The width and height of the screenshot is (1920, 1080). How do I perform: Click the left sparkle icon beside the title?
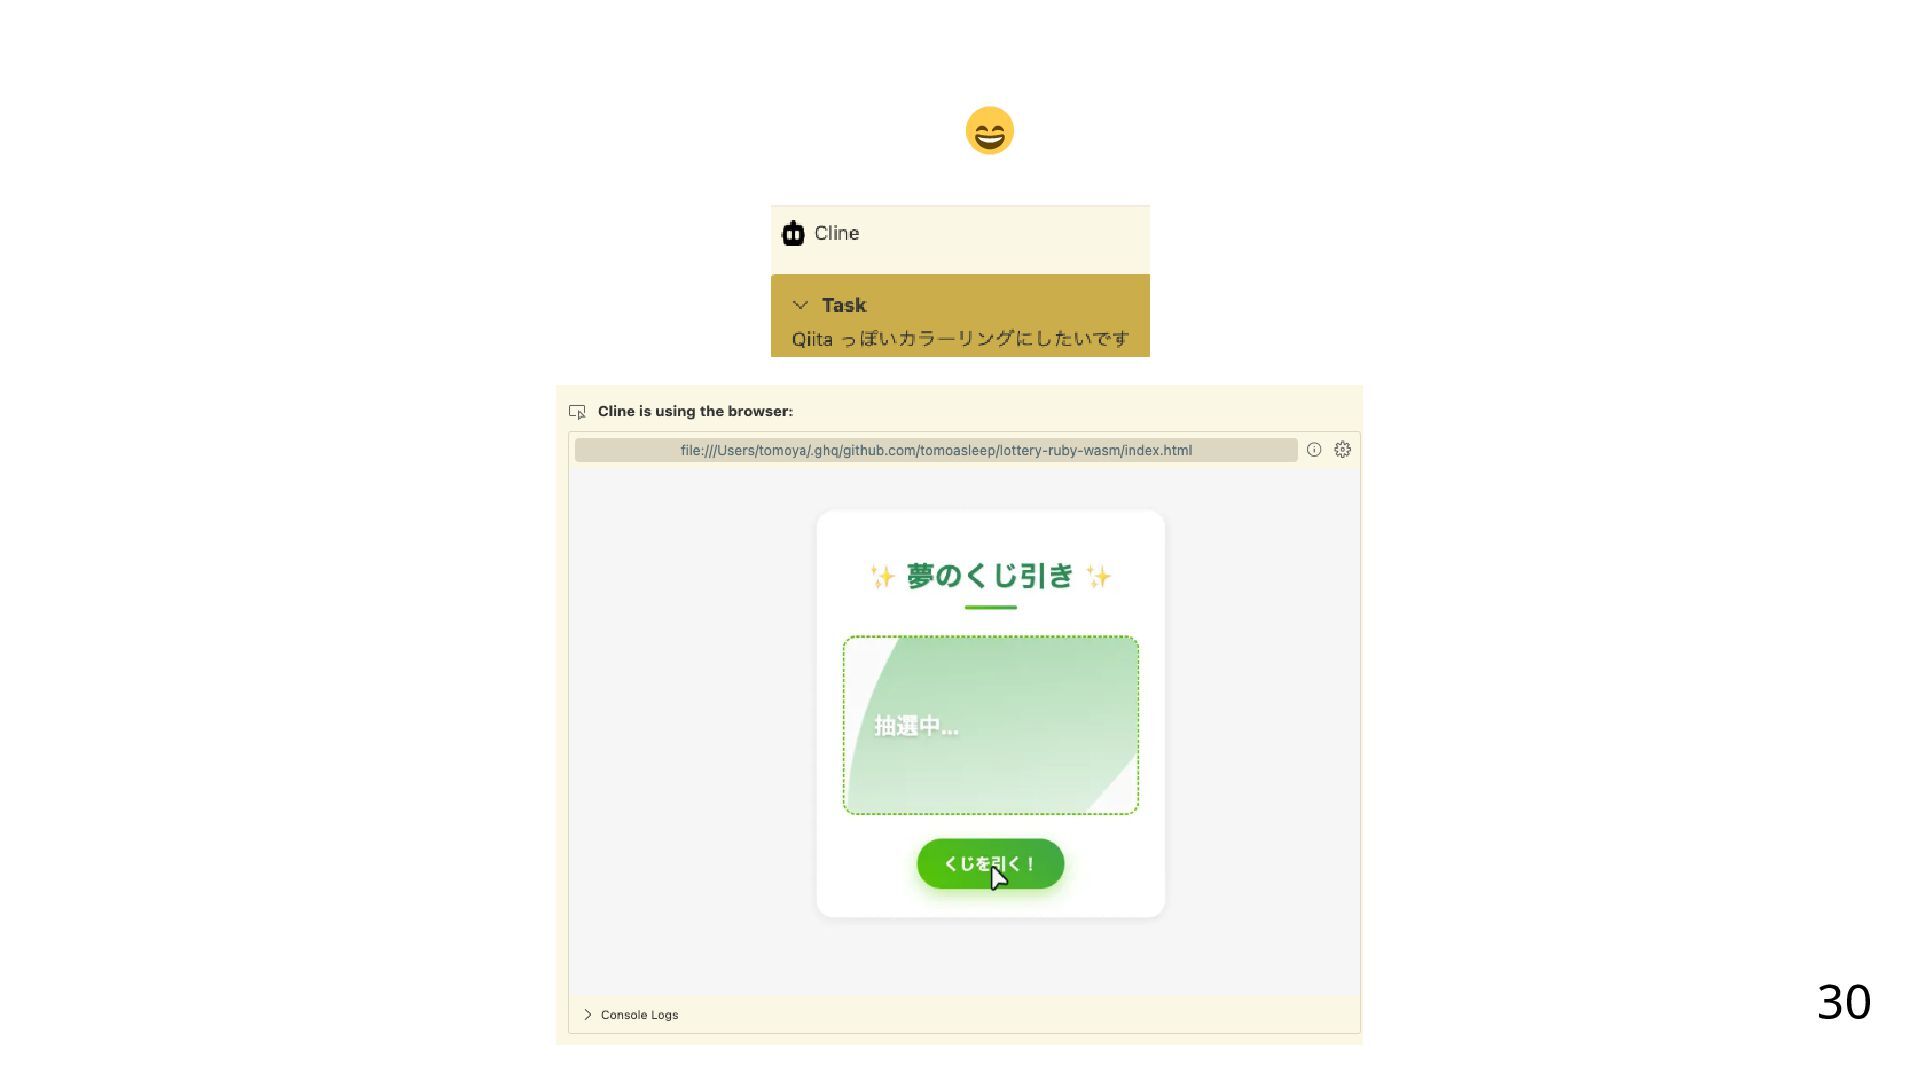[x=882, y=577]
